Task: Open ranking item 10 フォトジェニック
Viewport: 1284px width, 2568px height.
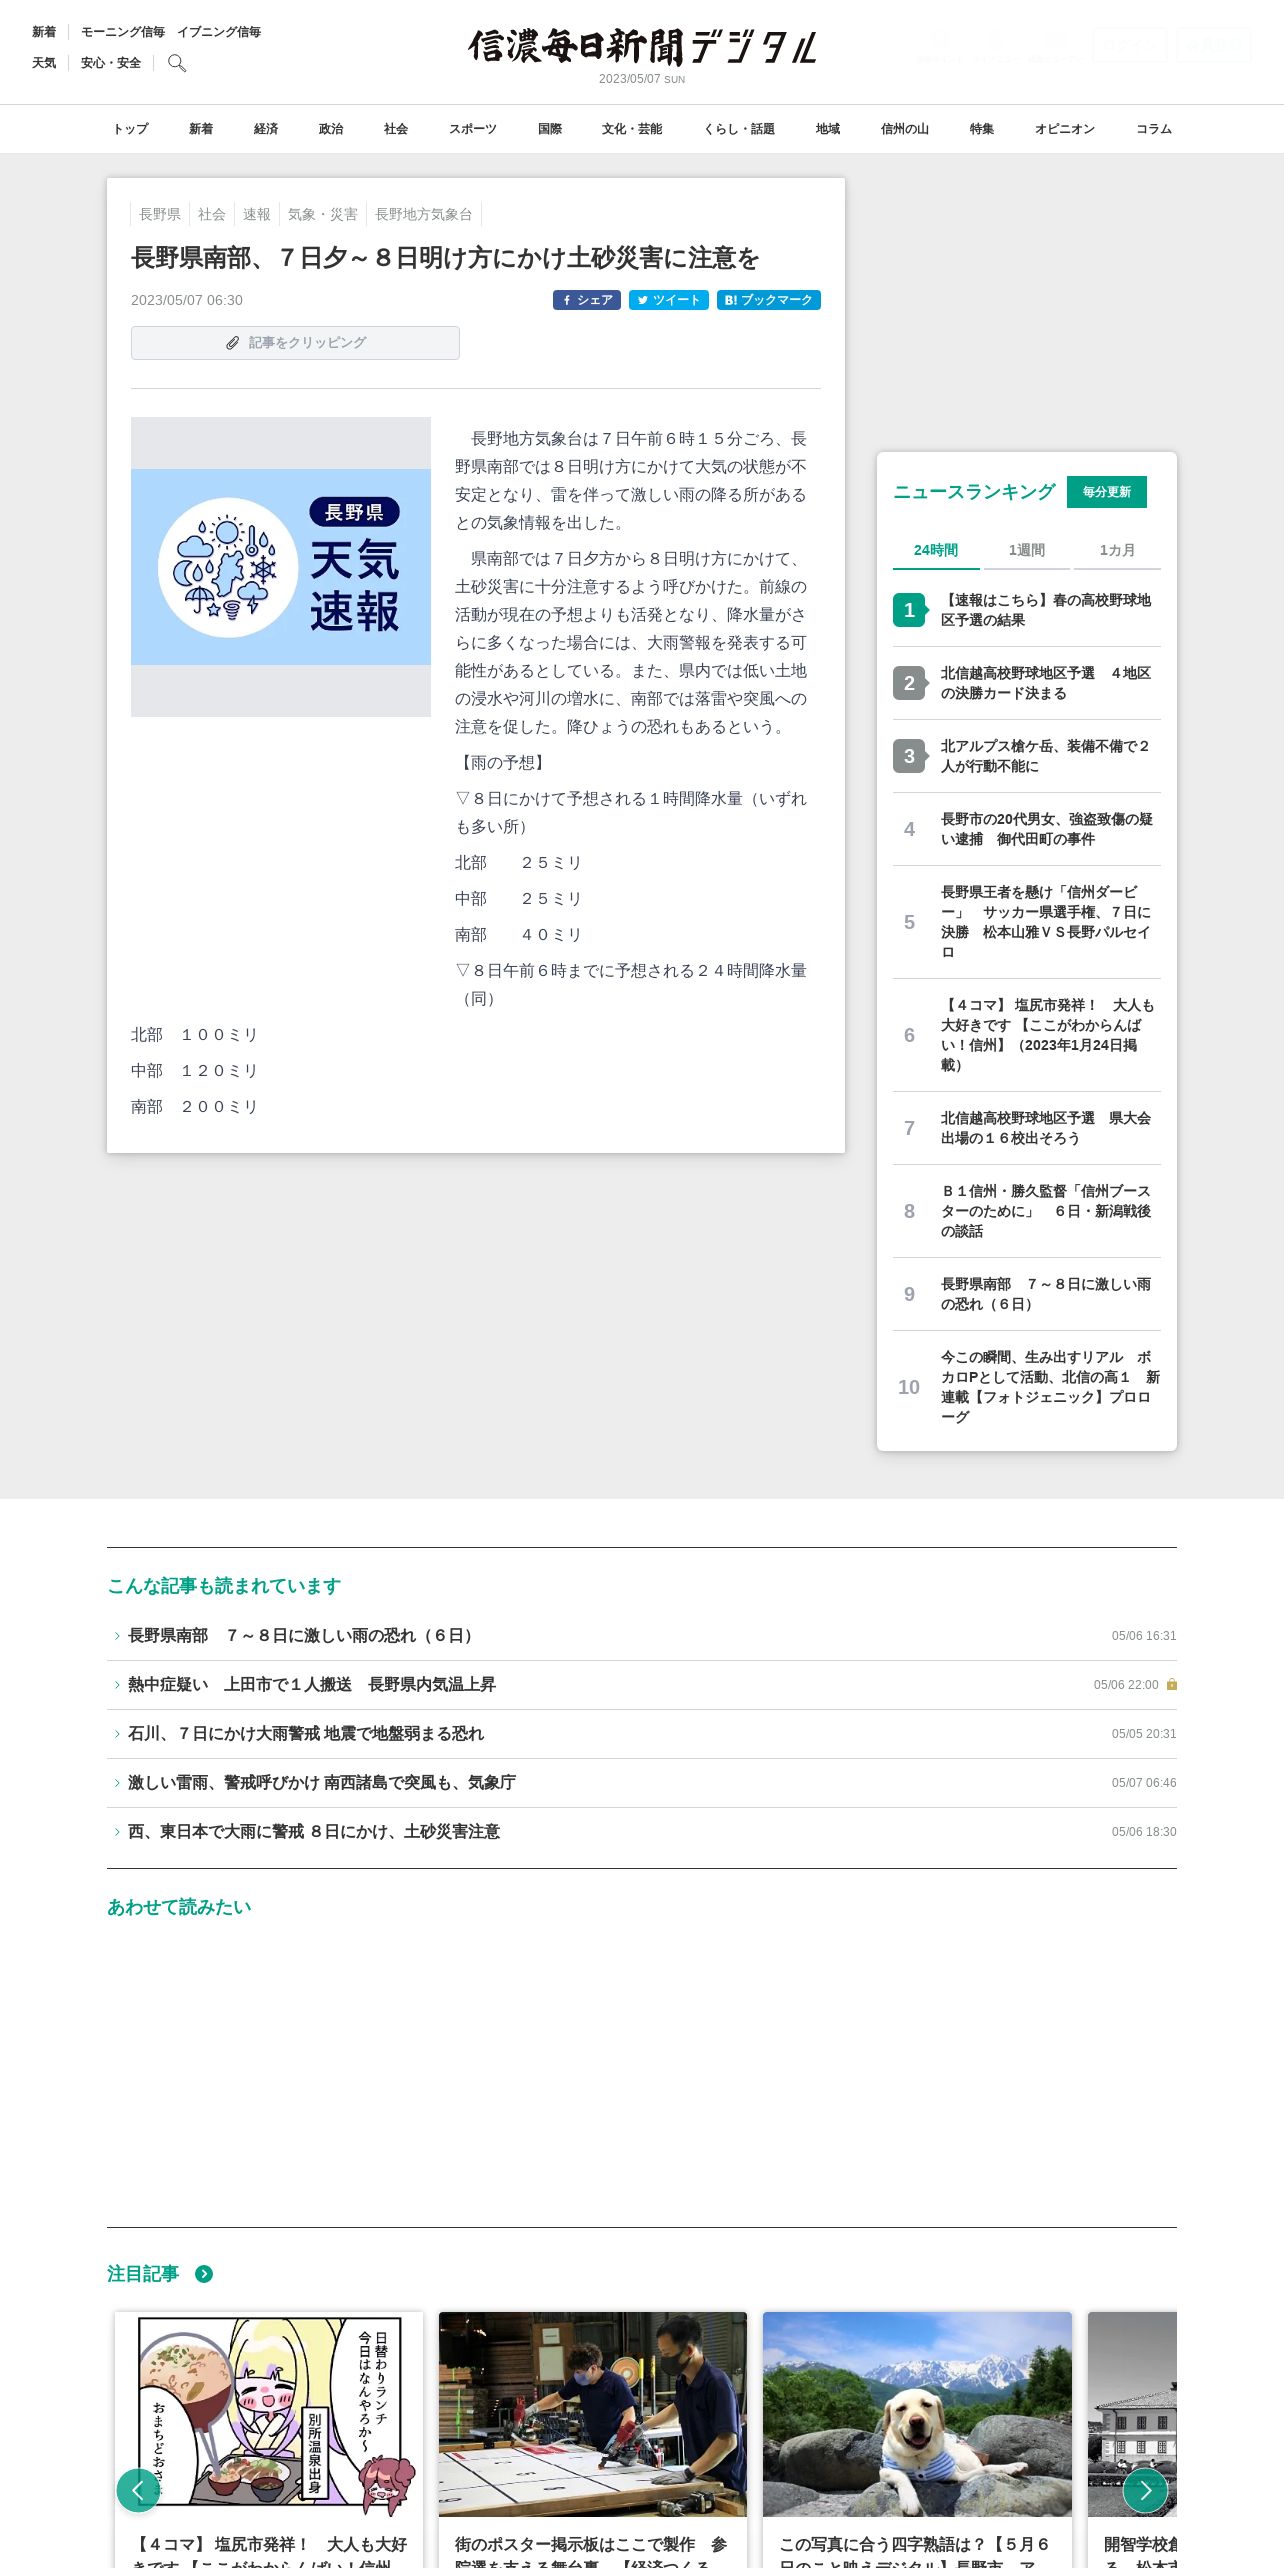Action: pyautogui.click(x=1027, y=1387)
